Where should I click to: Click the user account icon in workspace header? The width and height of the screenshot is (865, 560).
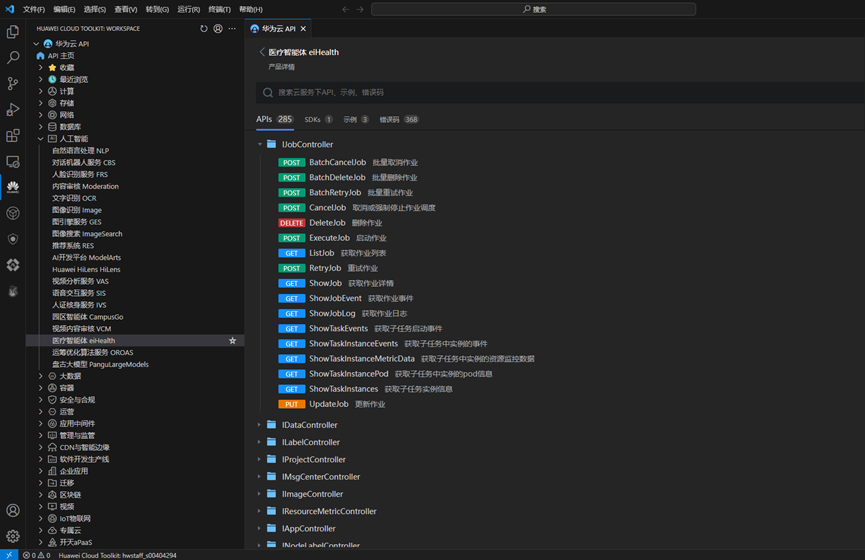click(x=218, y=29)
